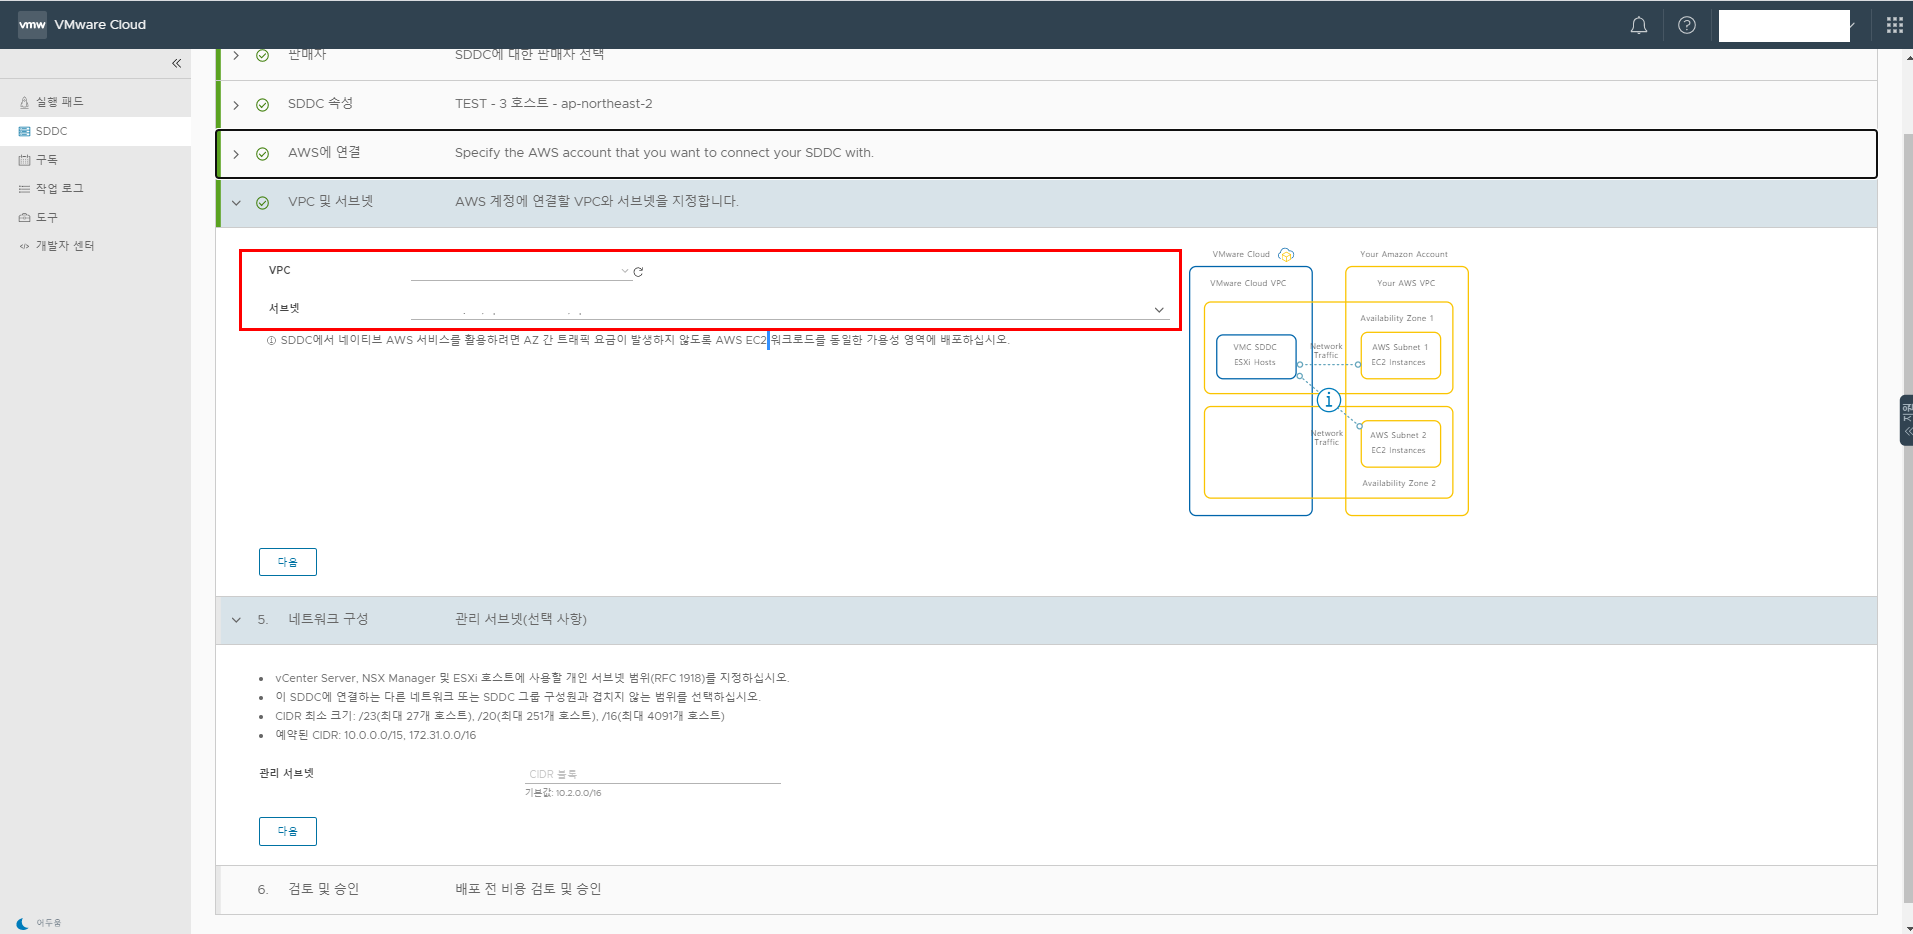1913x934 pixels.
Task: Focus the CIDR 블록 input field
Action: [x=653, y=774]
